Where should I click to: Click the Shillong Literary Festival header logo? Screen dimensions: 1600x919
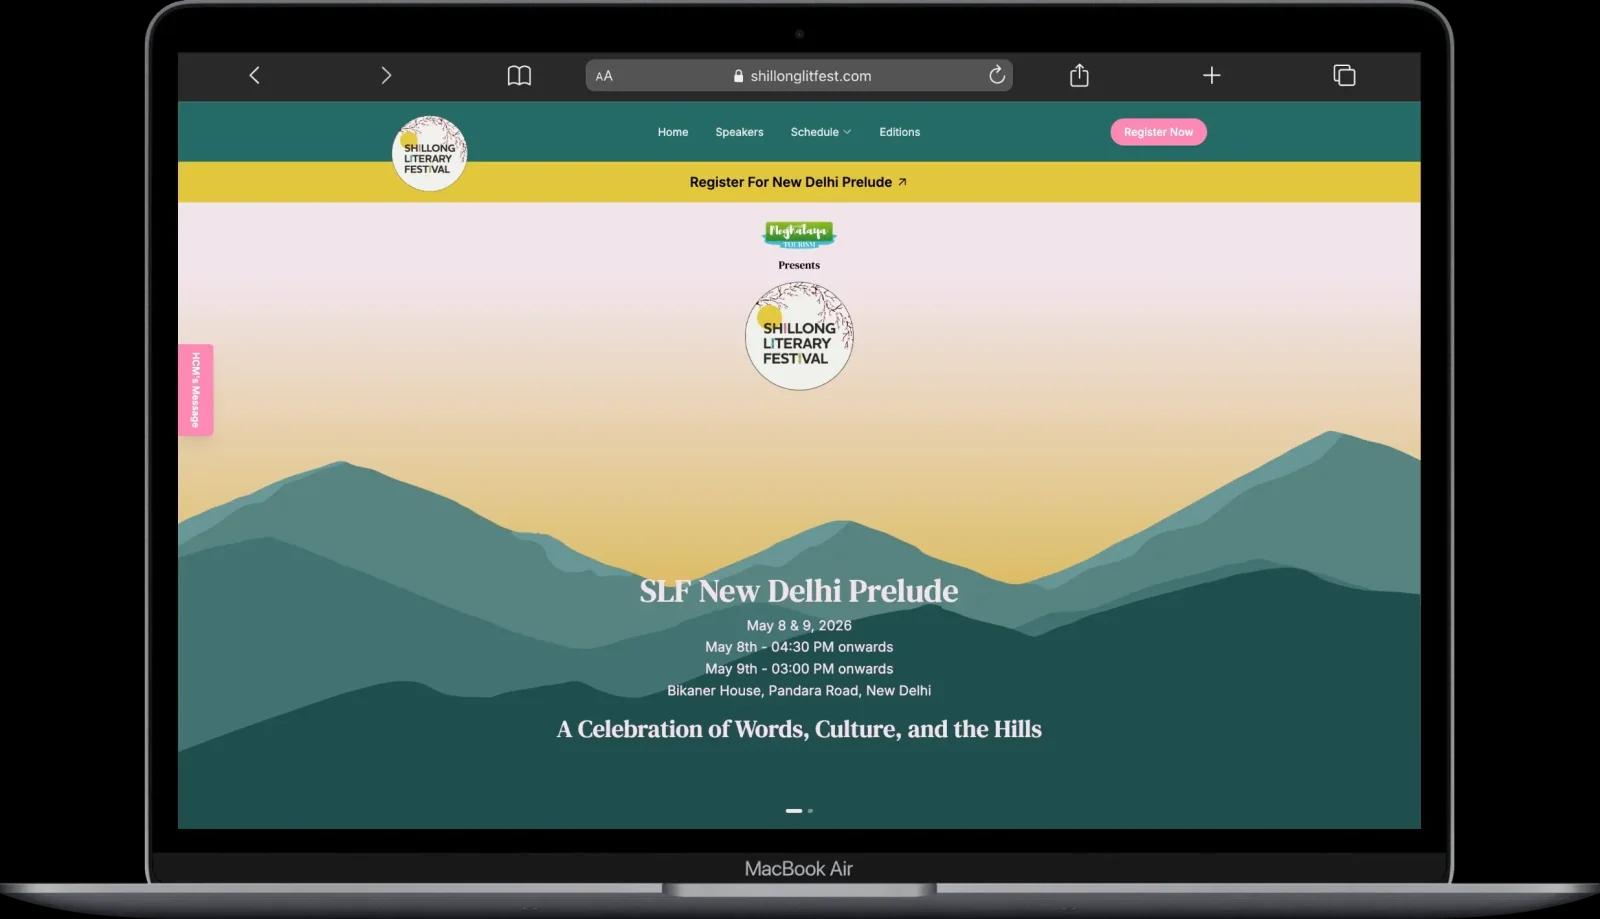[x=429, y=153]
